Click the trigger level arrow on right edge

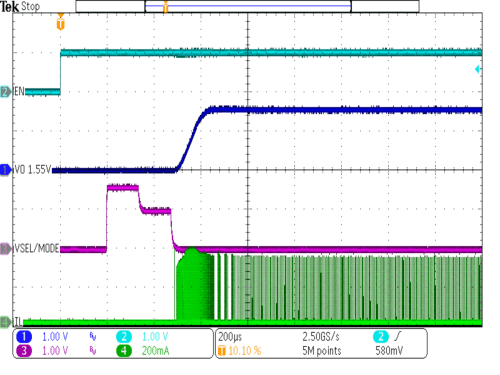pos(478,69)
